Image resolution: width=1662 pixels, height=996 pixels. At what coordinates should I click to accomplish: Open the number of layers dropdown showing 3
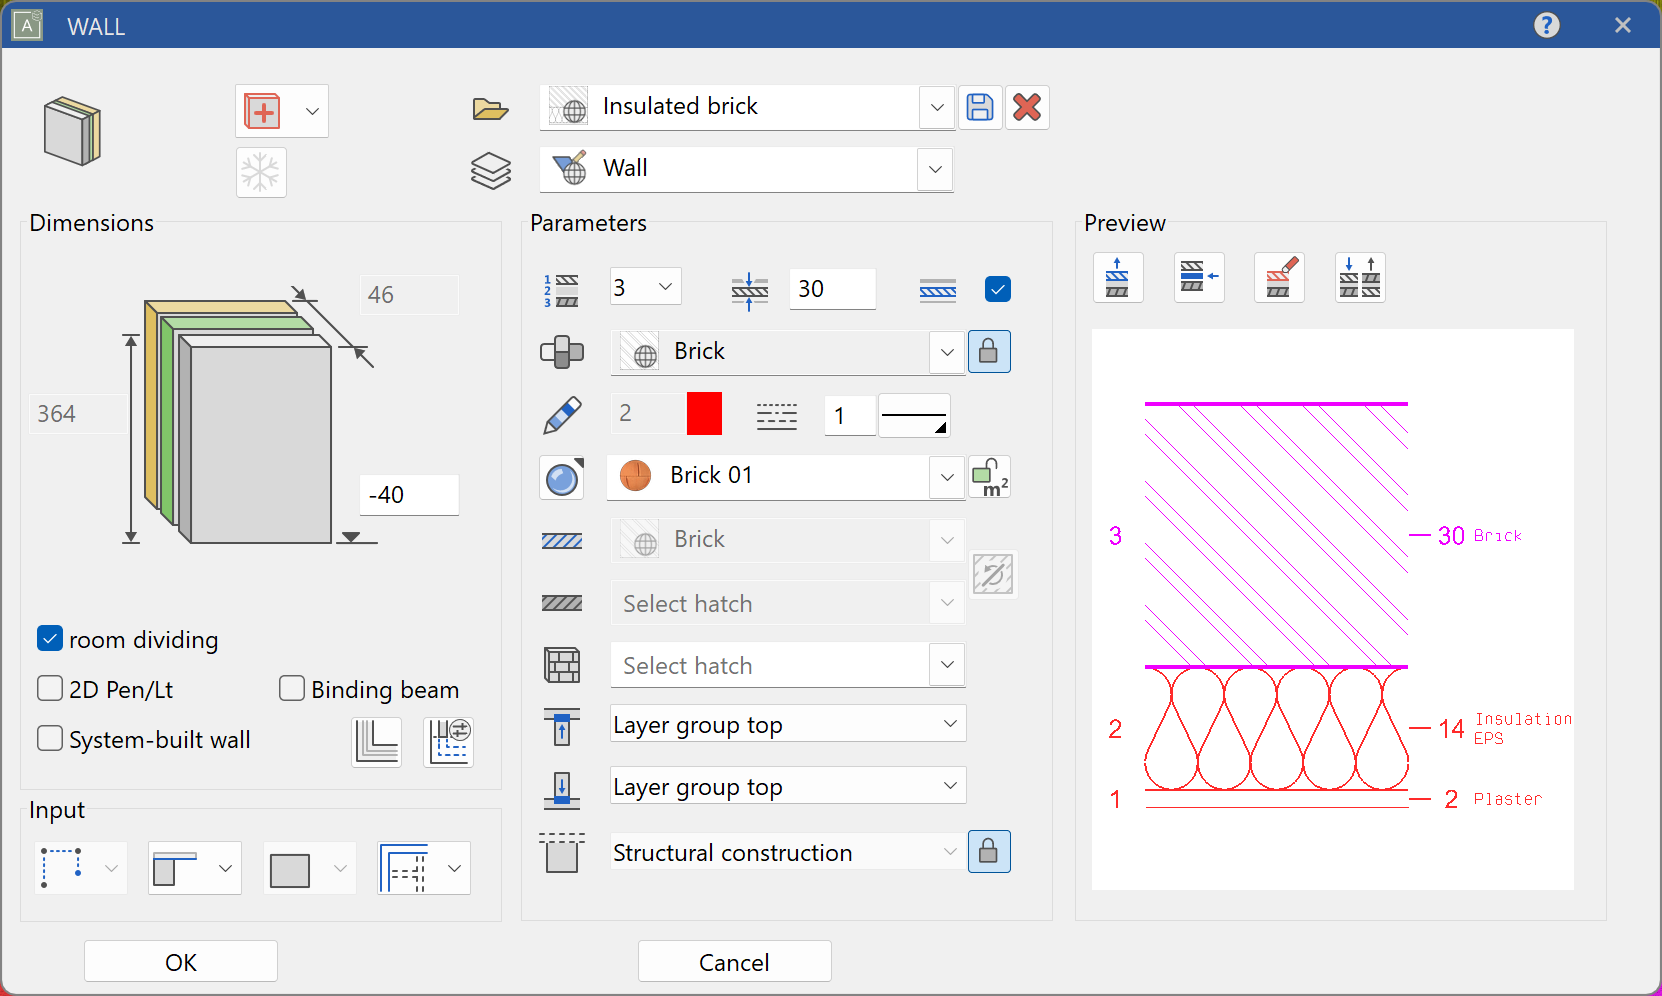point(646,288)
